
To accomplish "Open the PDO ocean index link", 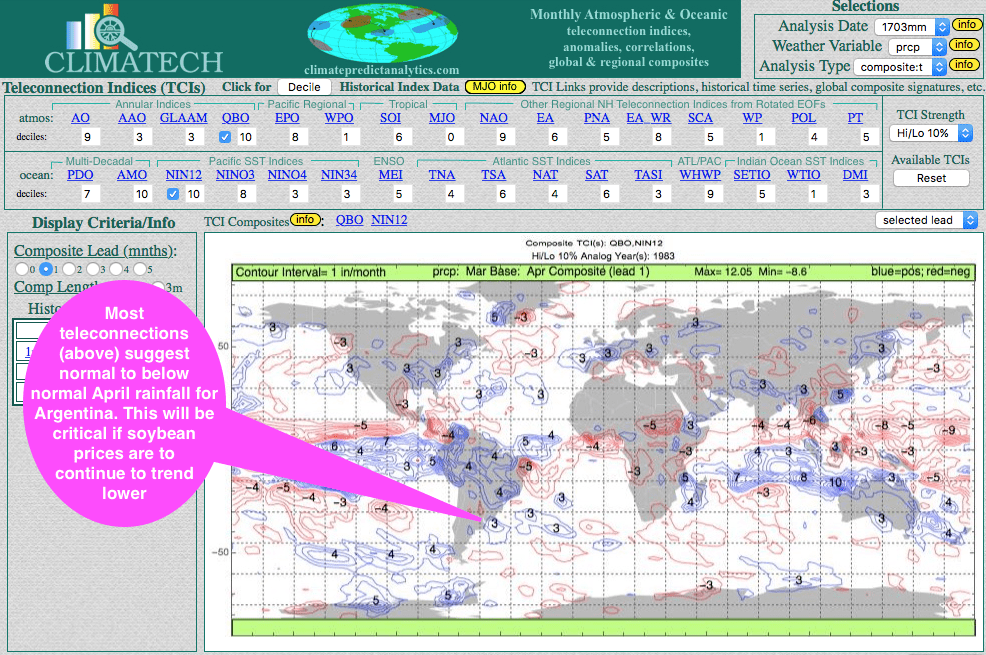I will pos(80,174).
